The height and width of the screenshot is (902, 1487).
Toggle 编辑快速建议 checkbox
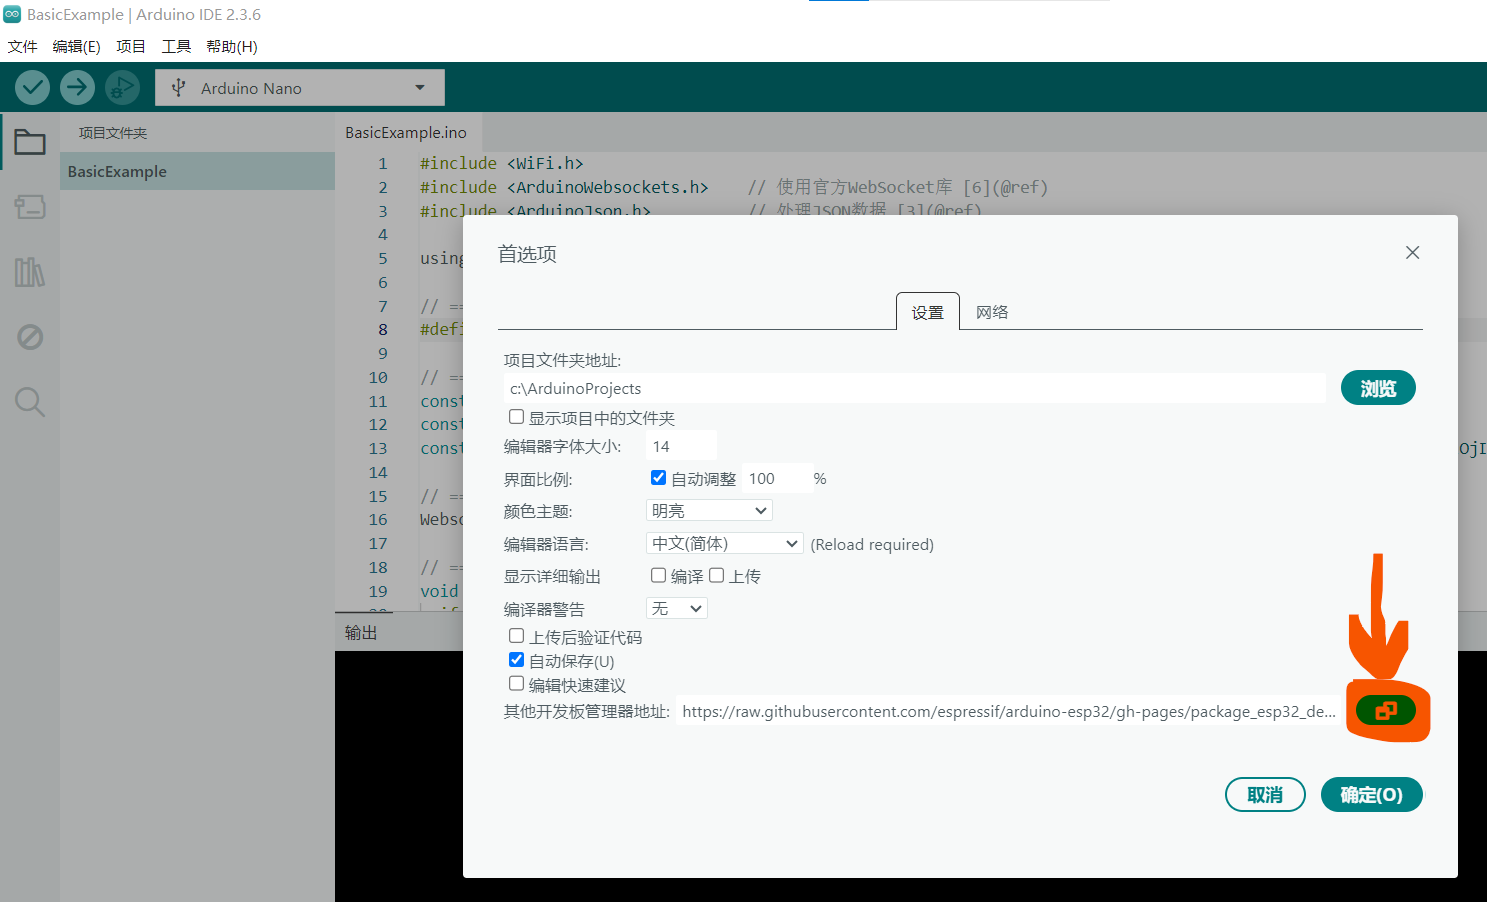[516, 684]
